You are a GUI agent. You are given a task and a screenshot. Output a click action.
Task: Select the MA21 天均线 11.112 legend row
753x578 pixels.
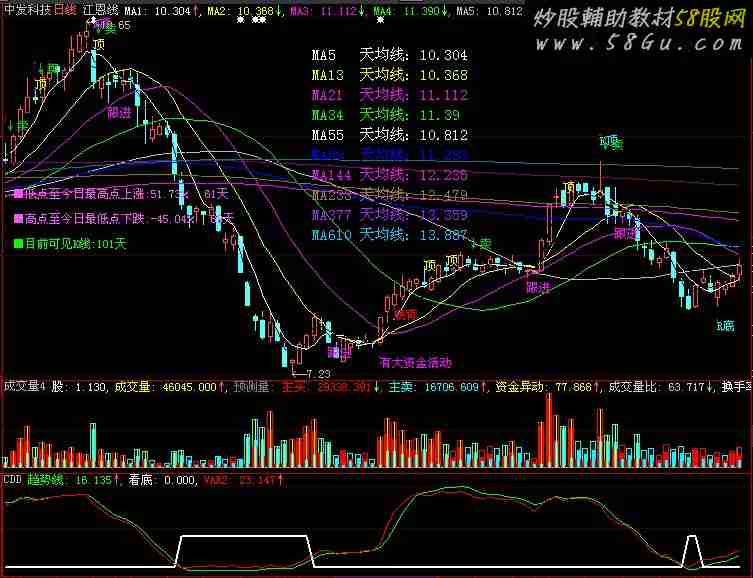pyautogui.click(x=389, y=95)
